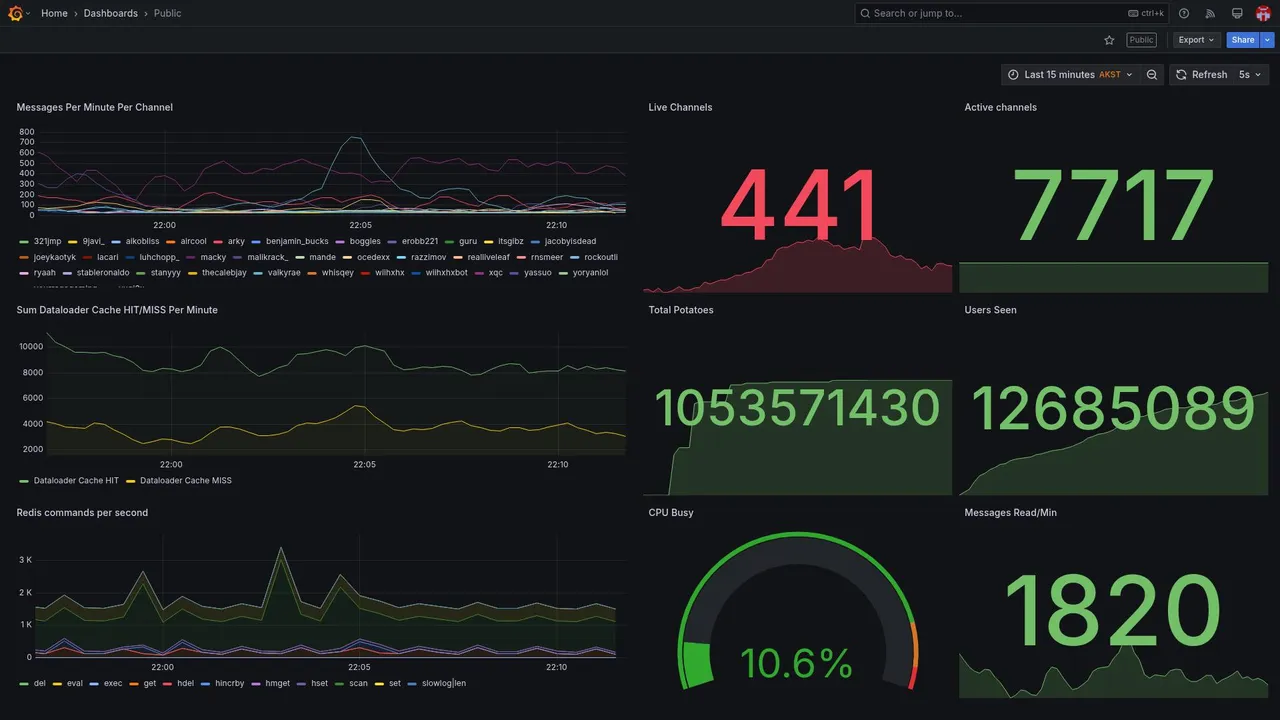Open the user profile avatar

1263,13
